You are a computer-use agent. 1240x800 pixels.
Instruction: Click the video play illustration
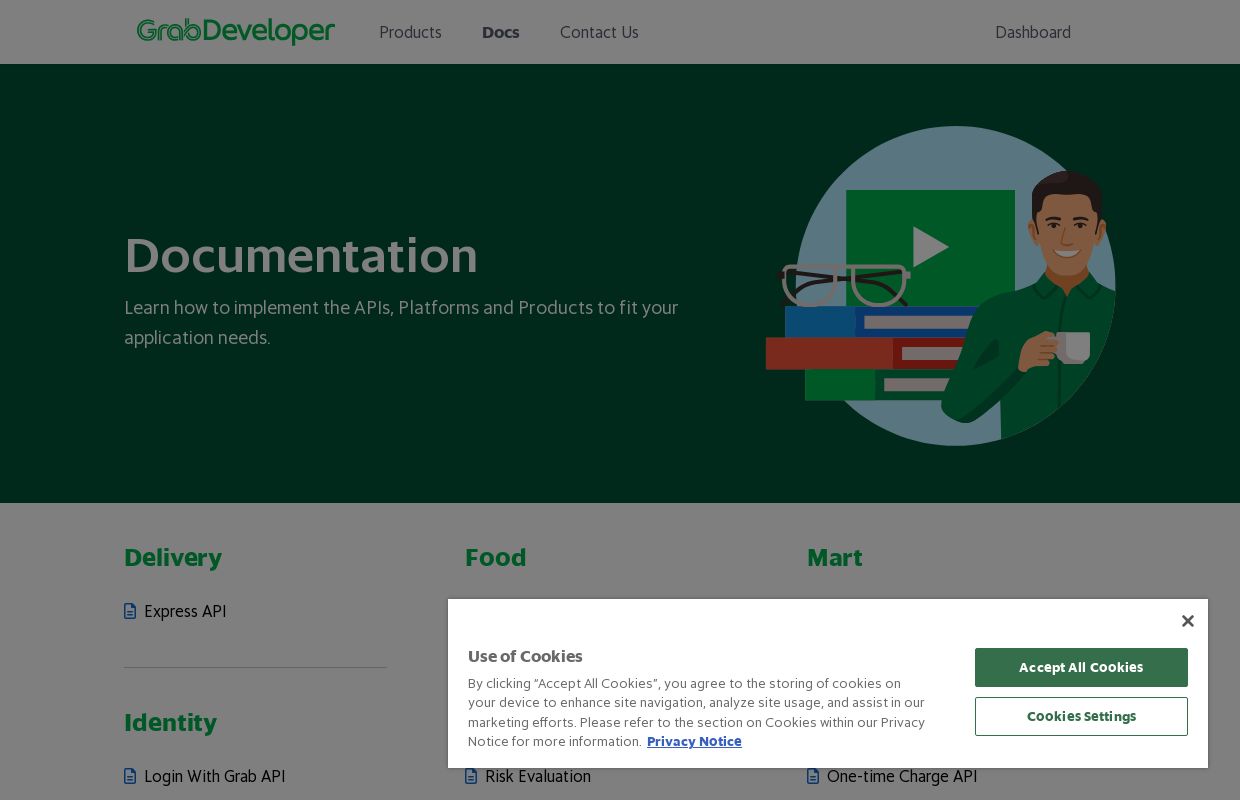[x=930, y=247]
